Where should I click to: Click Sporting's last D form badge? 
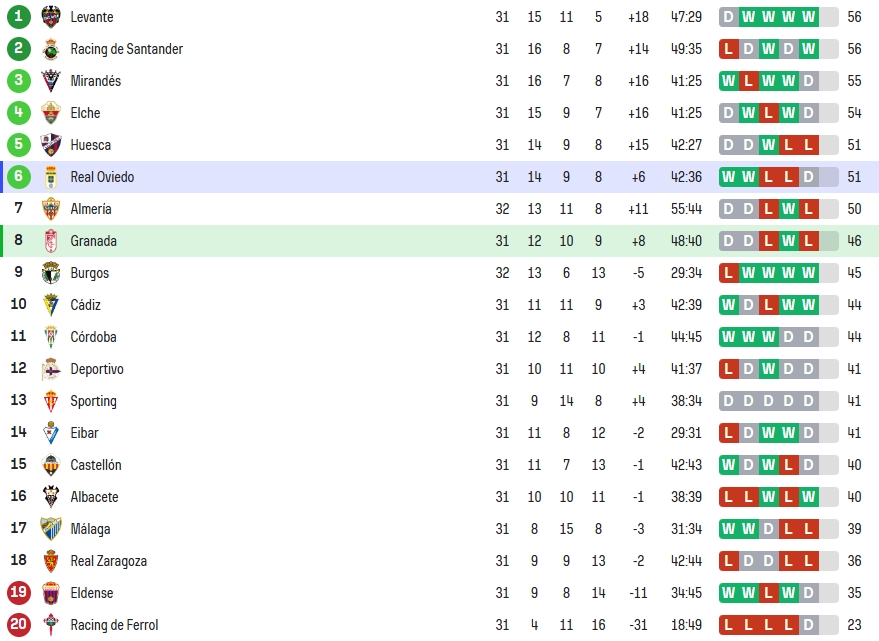(808, 400)
